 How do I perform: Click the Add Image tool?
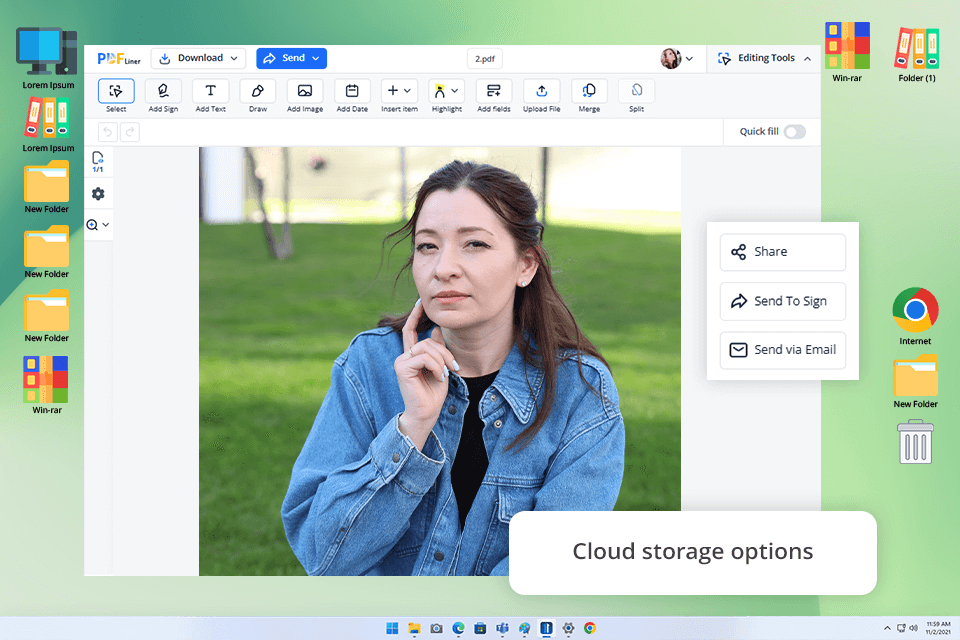[305, 91]
